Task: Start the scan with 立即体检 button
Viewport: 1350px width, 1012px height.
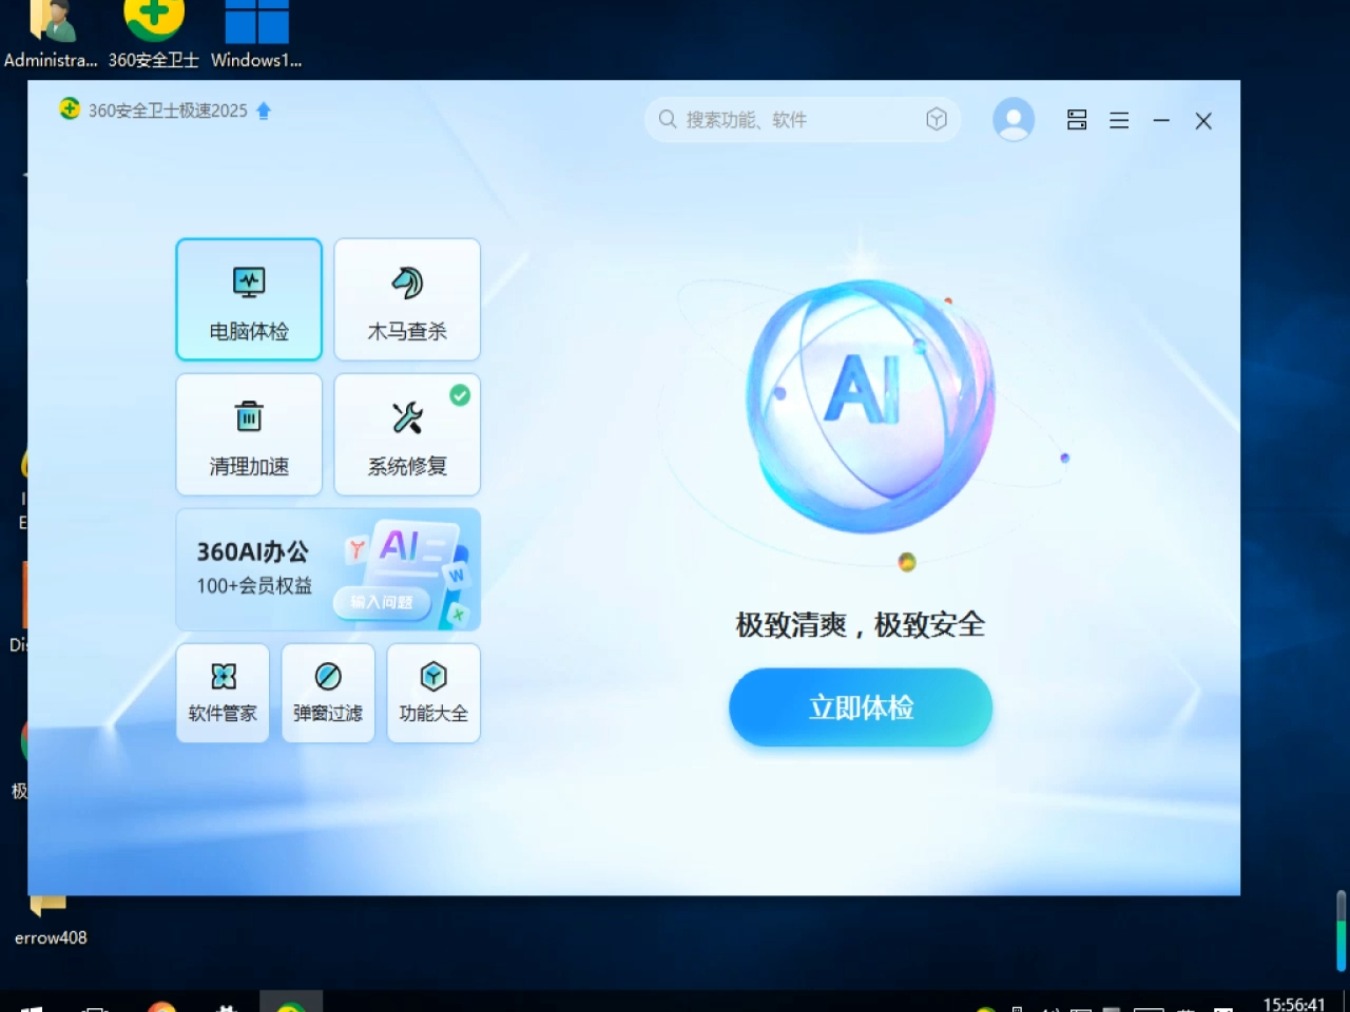Action: click(x=860, y=707)
